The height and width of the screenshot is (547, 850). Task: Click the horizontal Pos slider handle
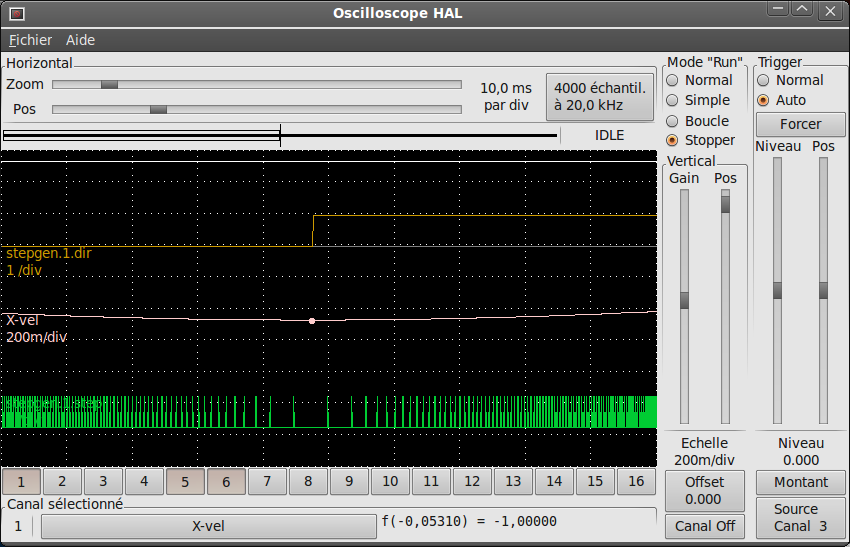point(158,110)
